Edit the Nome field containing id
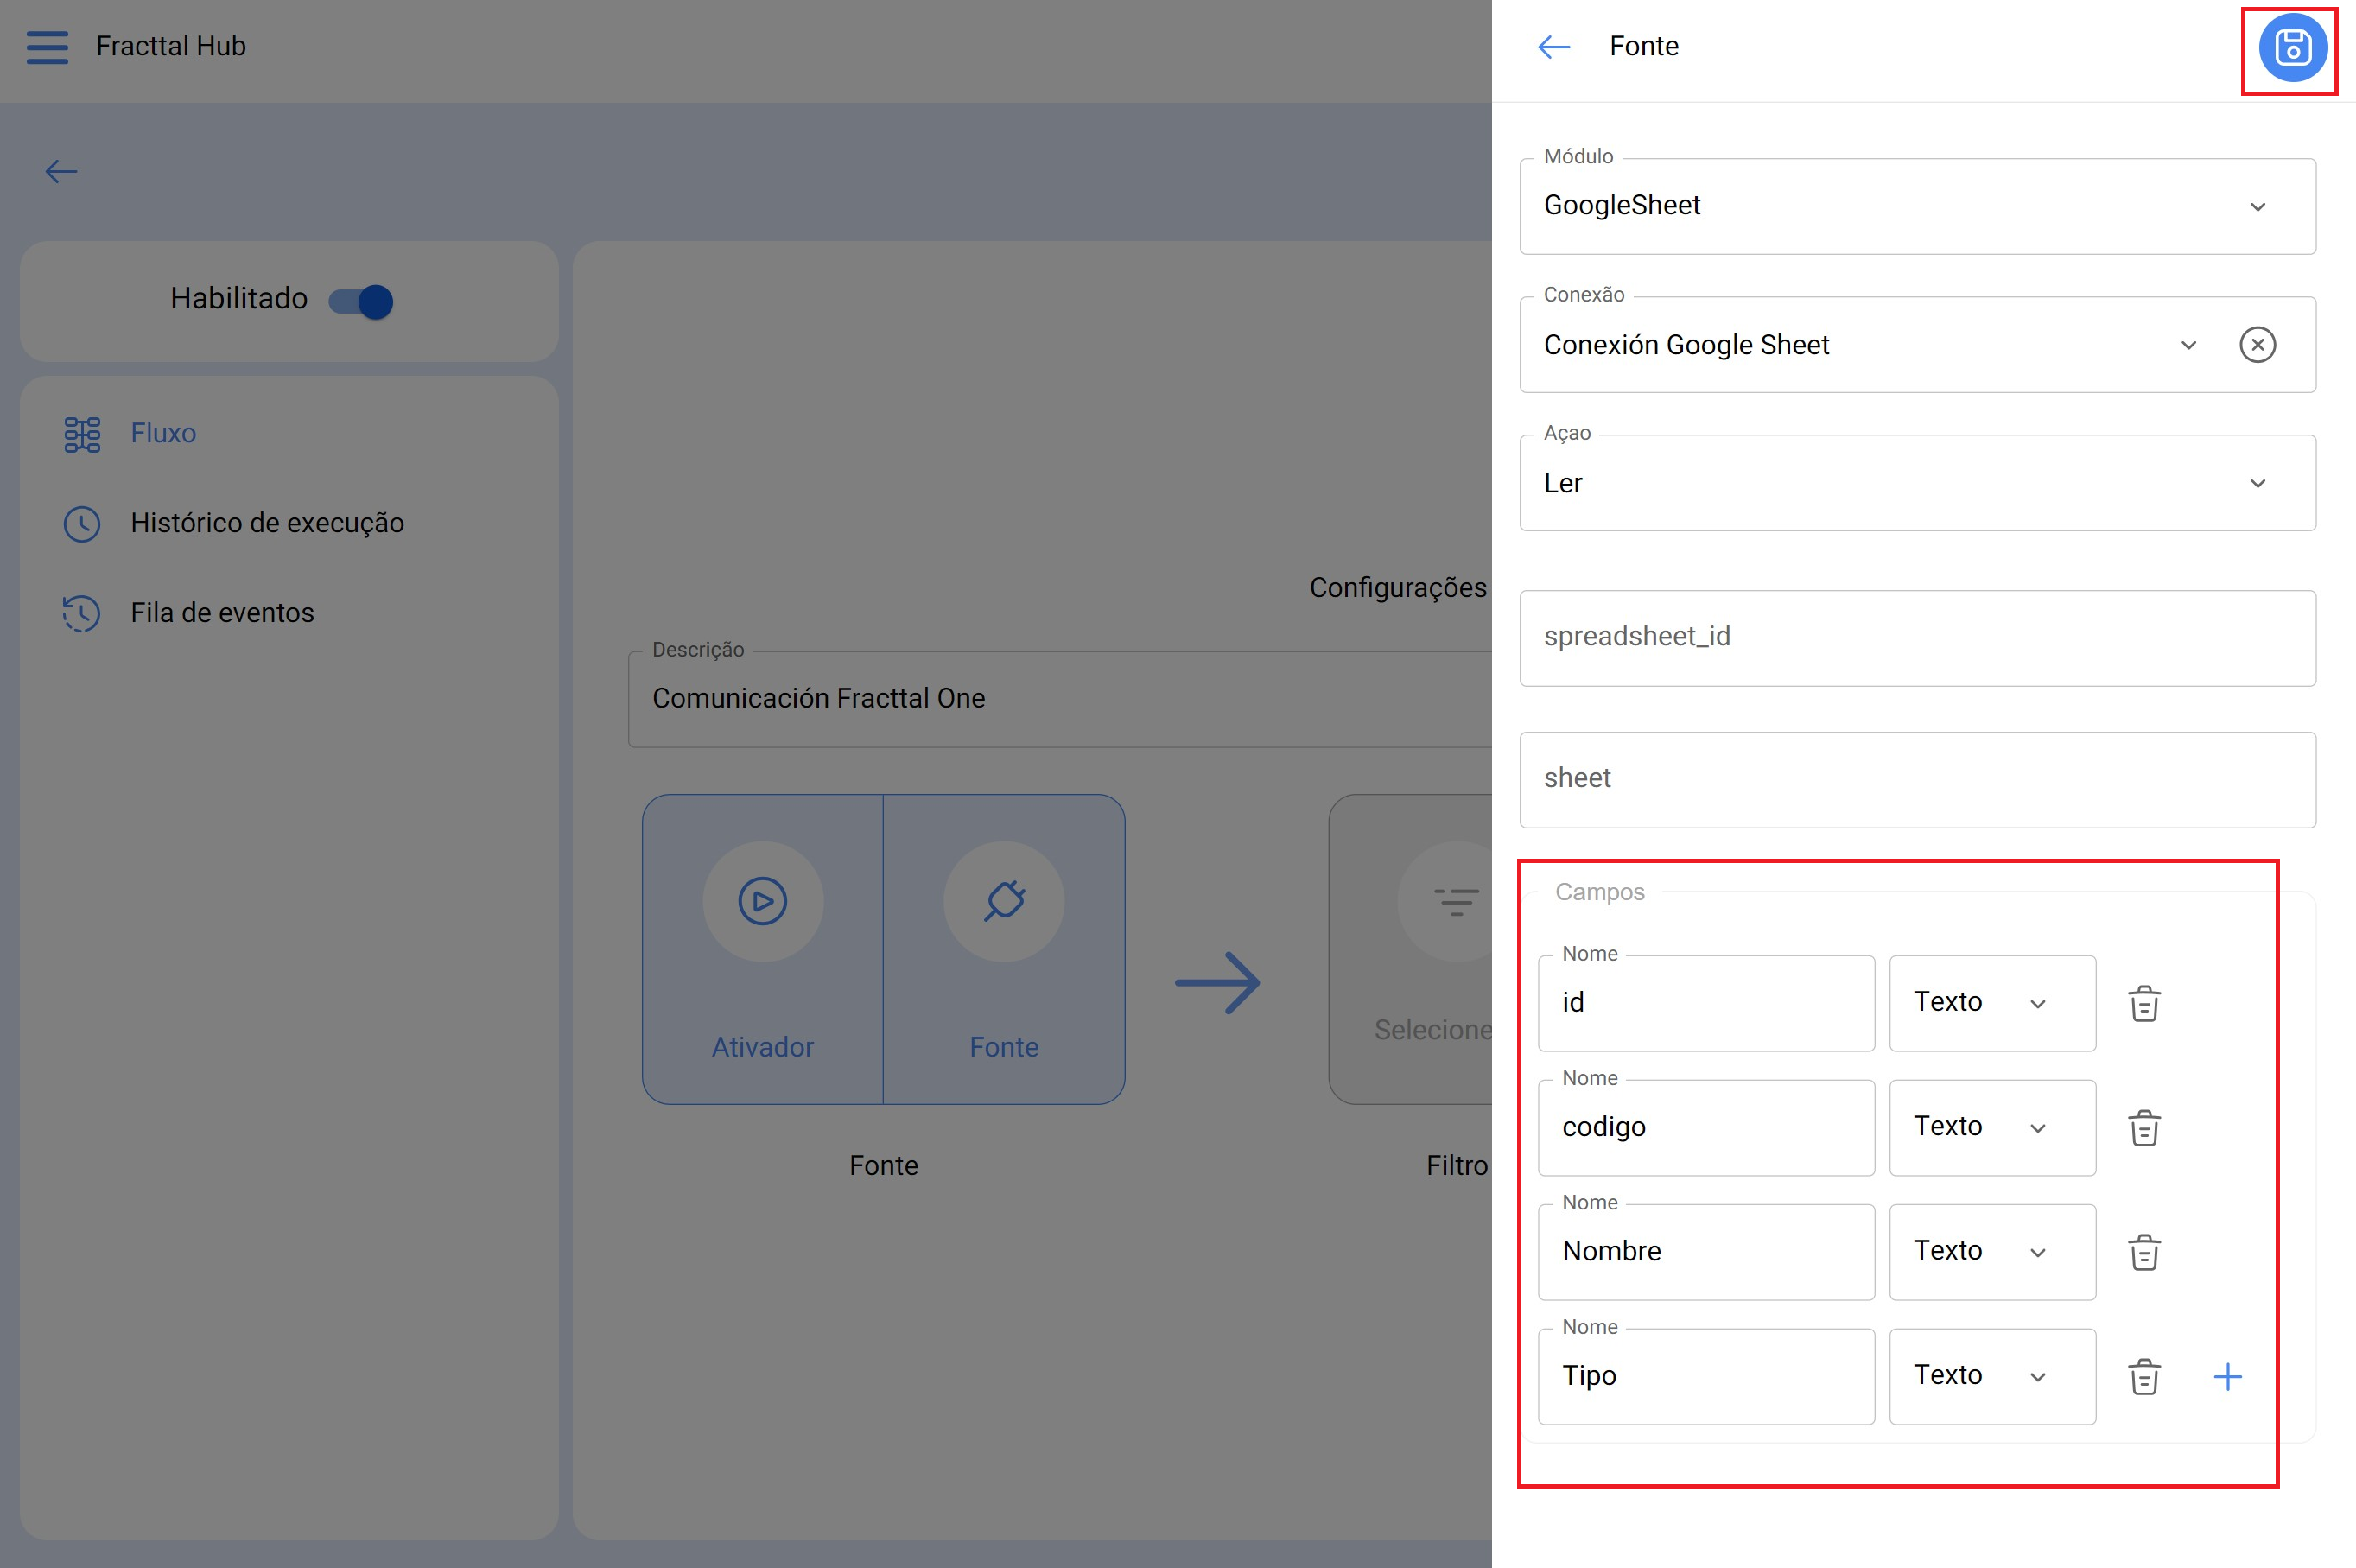 [1706, 1003]
